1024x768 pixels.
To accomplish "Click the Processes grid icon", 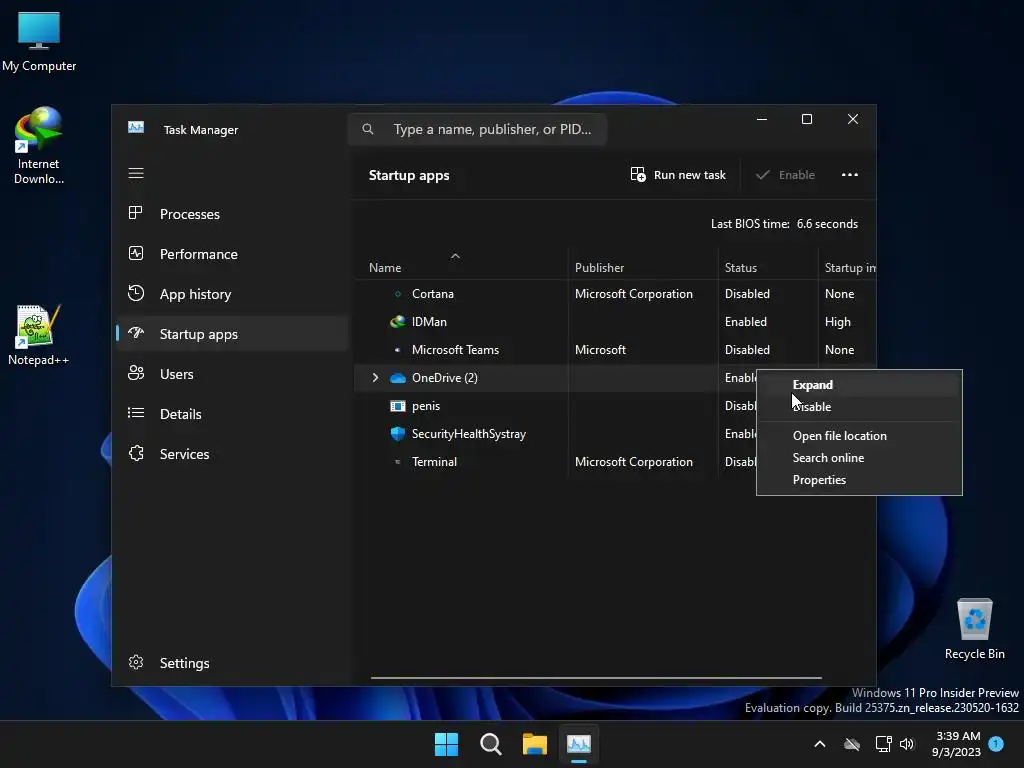I will [135, 213].
